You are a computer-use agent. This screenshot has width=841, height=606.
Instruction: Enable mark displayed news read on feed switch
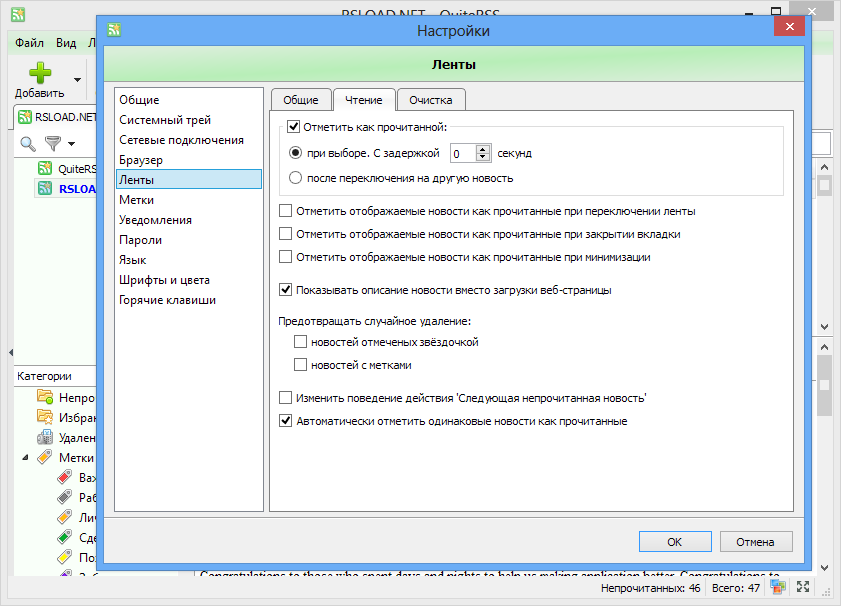click(x=285, y=211)
